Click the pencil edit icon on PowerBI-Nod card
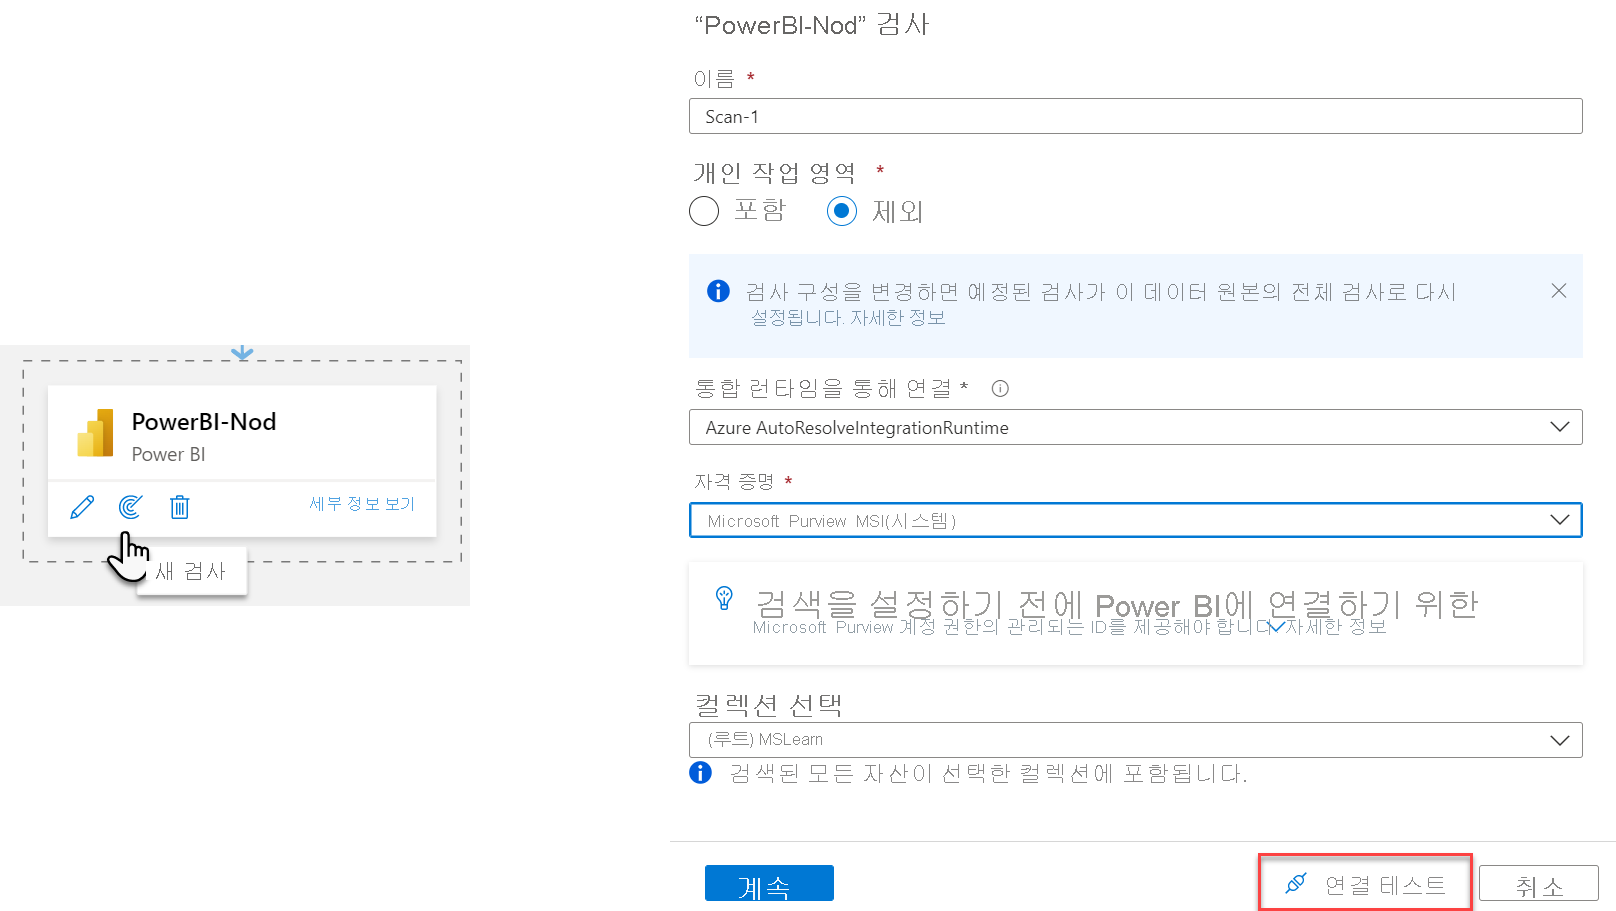 pos(82,507)
